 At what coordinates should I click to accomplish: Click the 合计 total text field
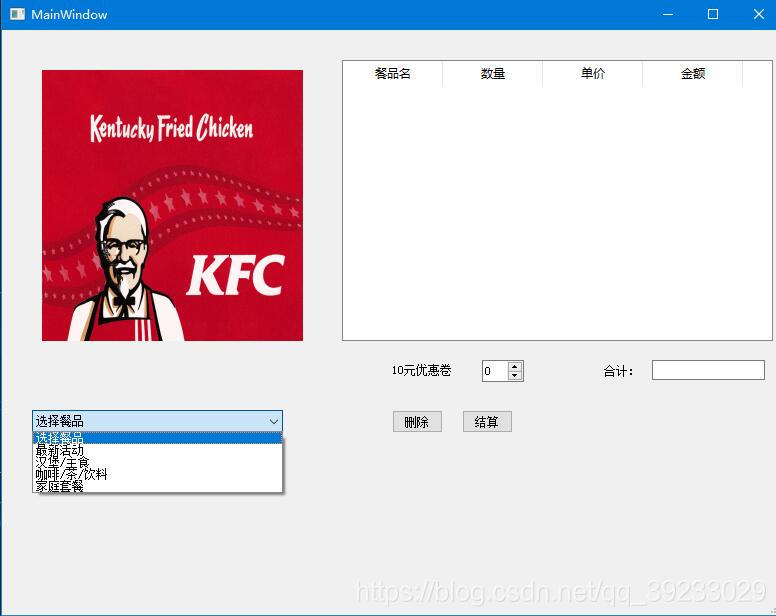[x=708, y=370]
